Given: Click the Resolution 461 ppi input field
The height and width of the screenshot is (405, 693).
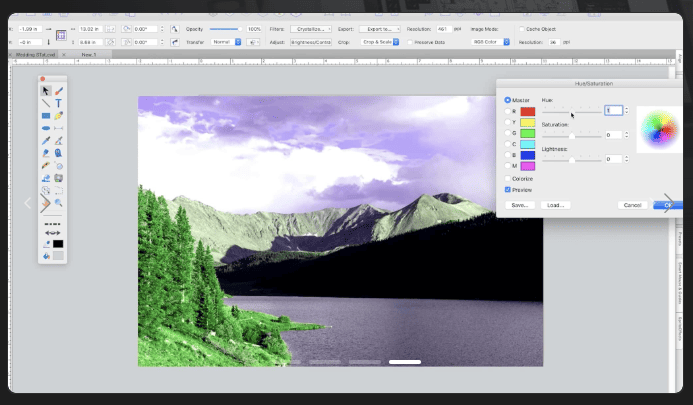Looking at the screenshot, I should [x=443, y=29].
